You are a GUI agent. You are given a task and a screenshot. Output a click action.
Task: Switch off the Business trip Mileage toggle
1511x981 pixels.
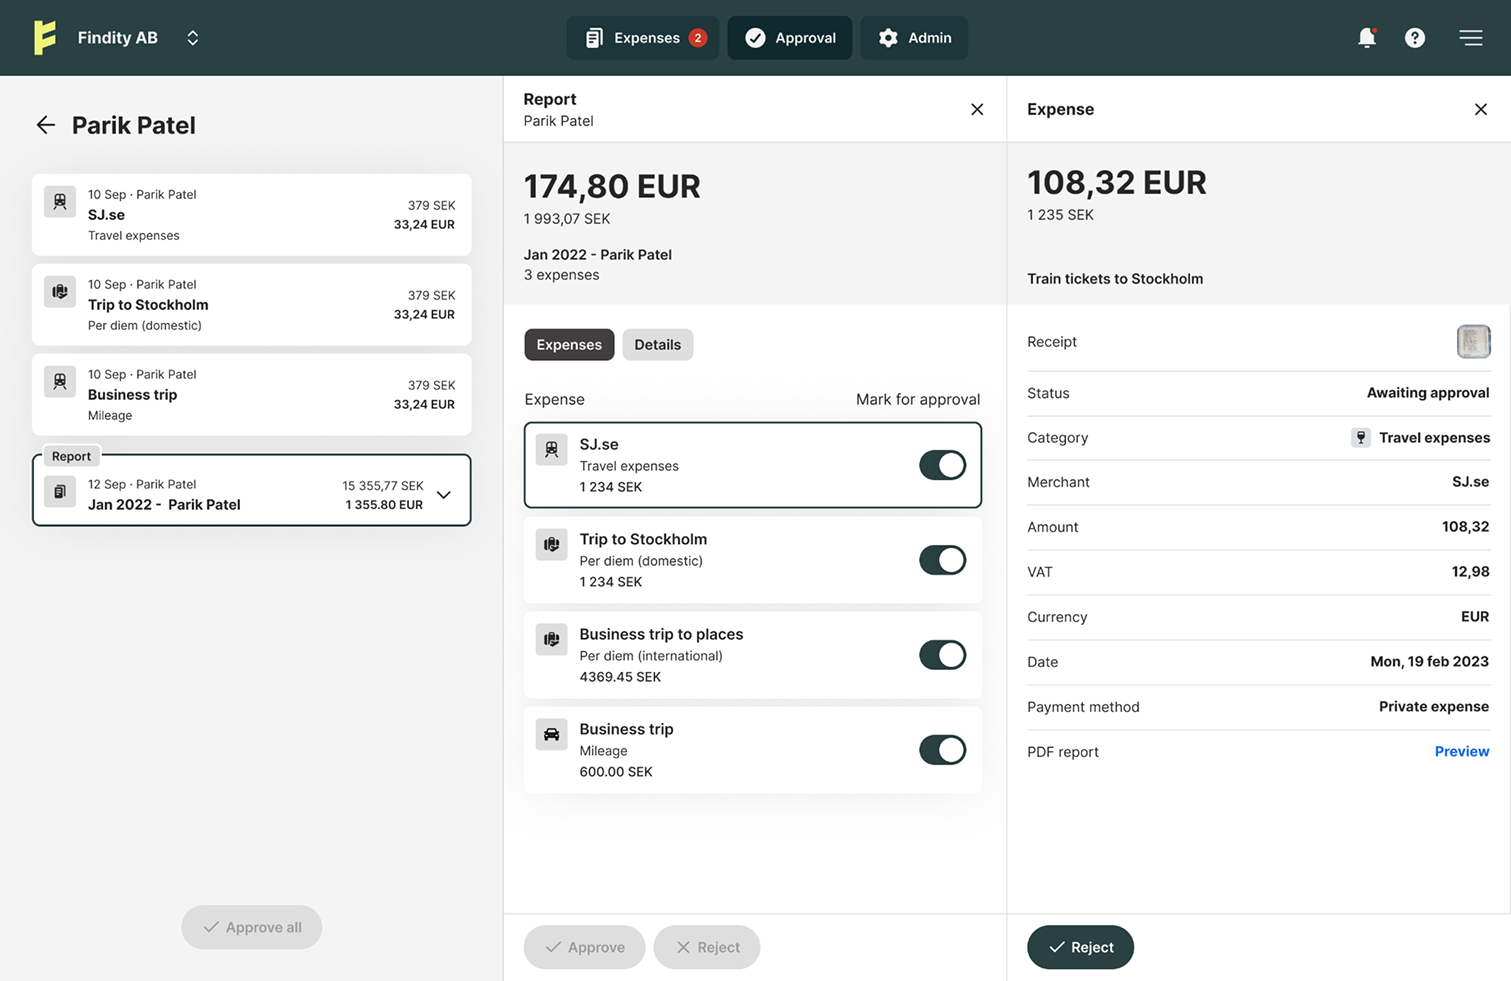pos(942,750)
